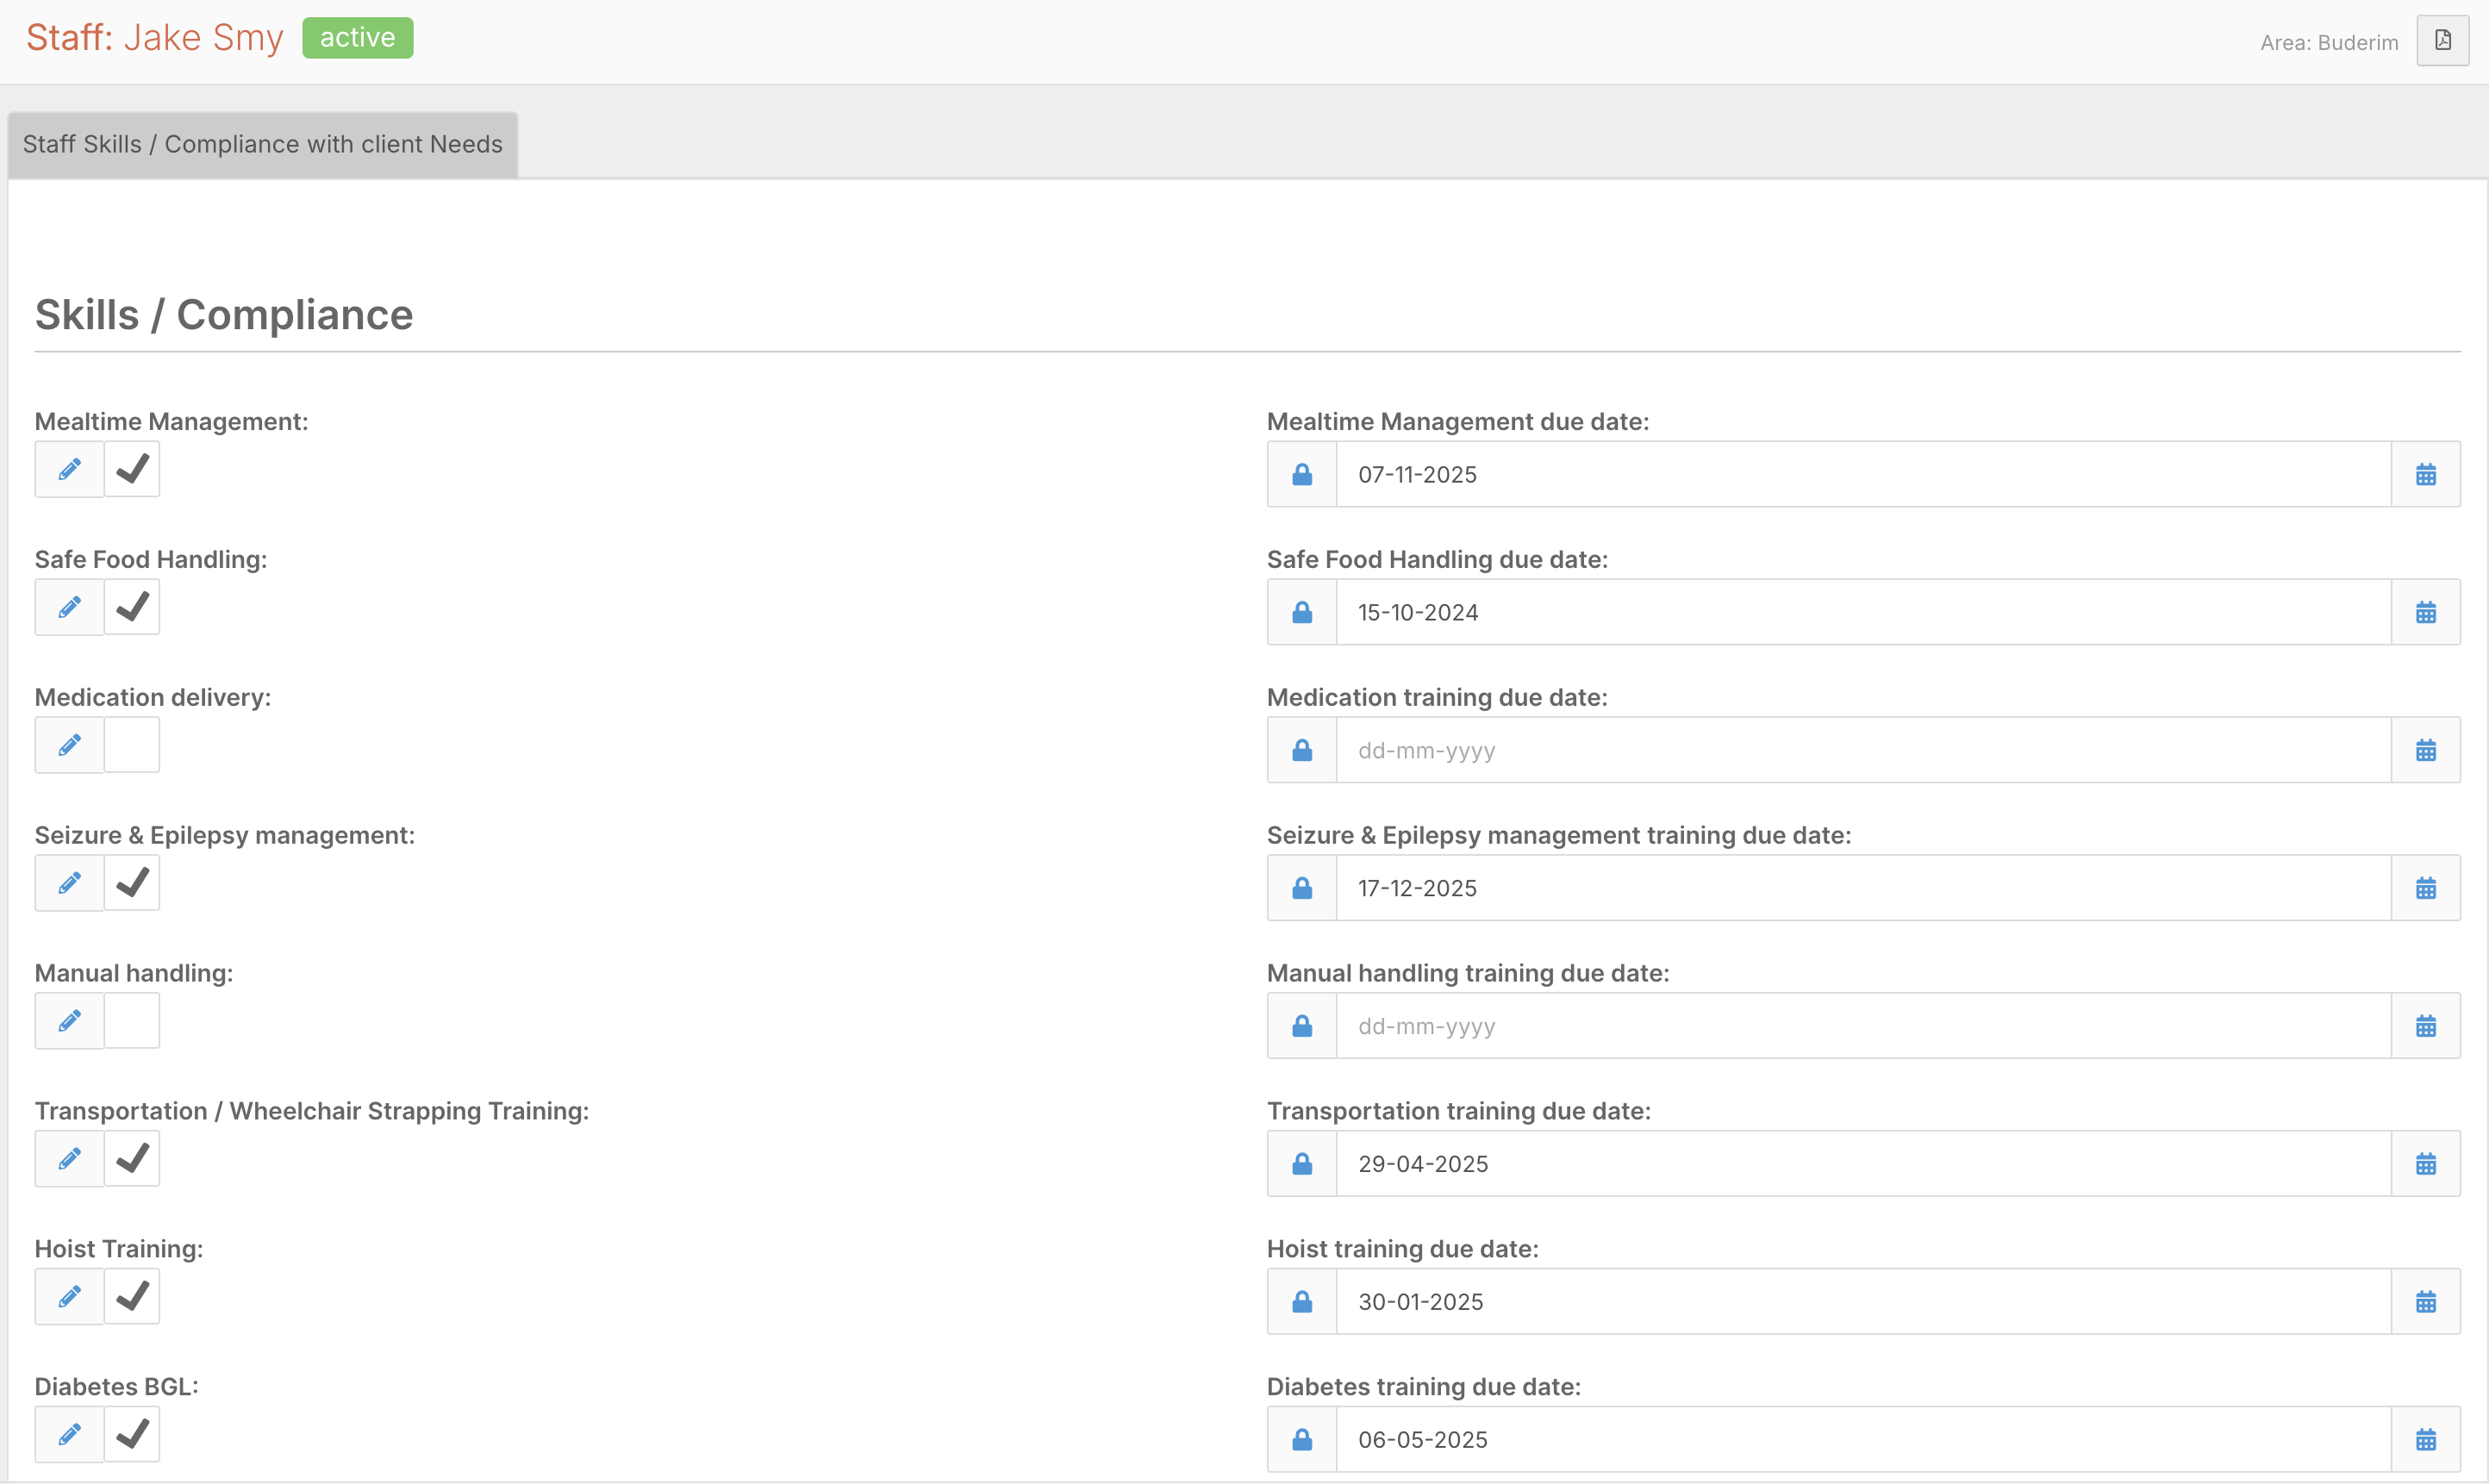Toggle the Diabetes BGL checkbox
Image resolution: width=2489 pixels, height=1484 pixels.
[132, 1435]
